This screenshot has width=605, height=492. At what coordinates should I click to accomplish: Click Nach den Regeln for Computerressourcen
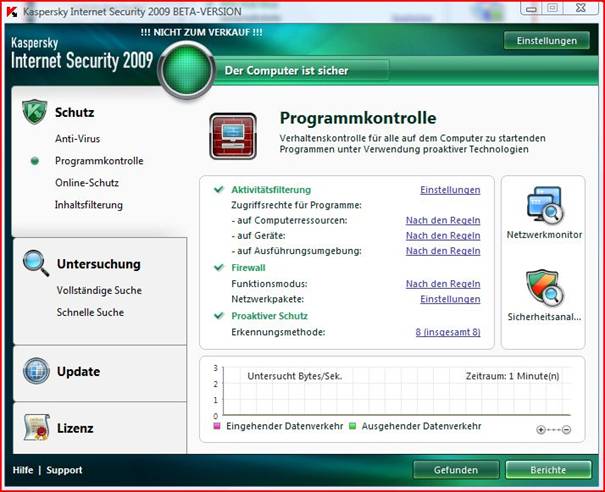443,220
